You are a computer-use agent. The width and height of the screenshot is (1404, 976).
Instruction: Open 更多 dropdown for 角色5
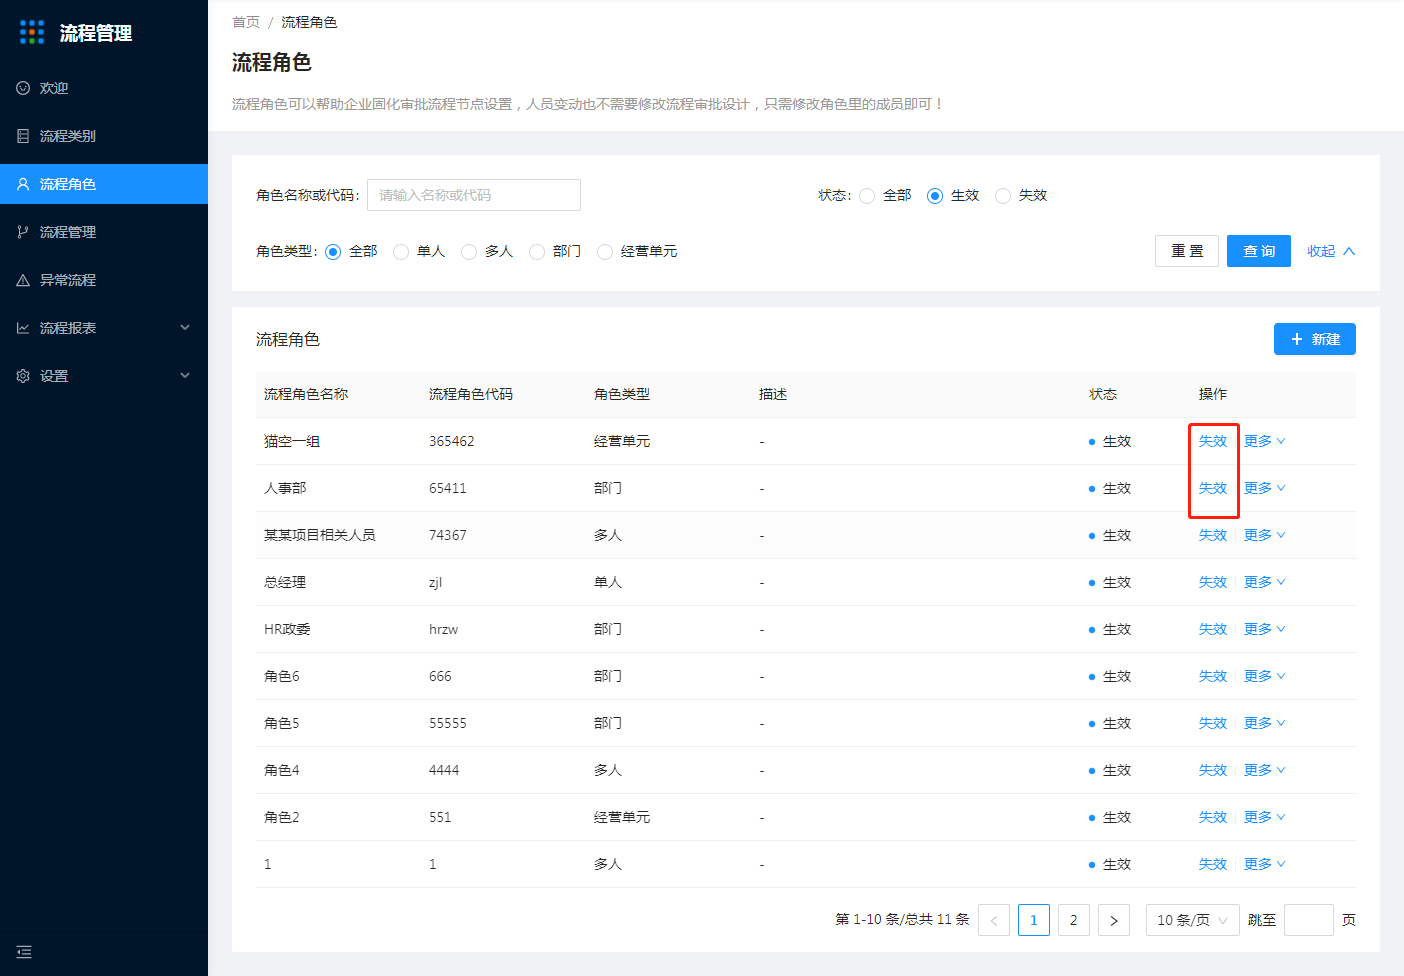pos(1264,723)
